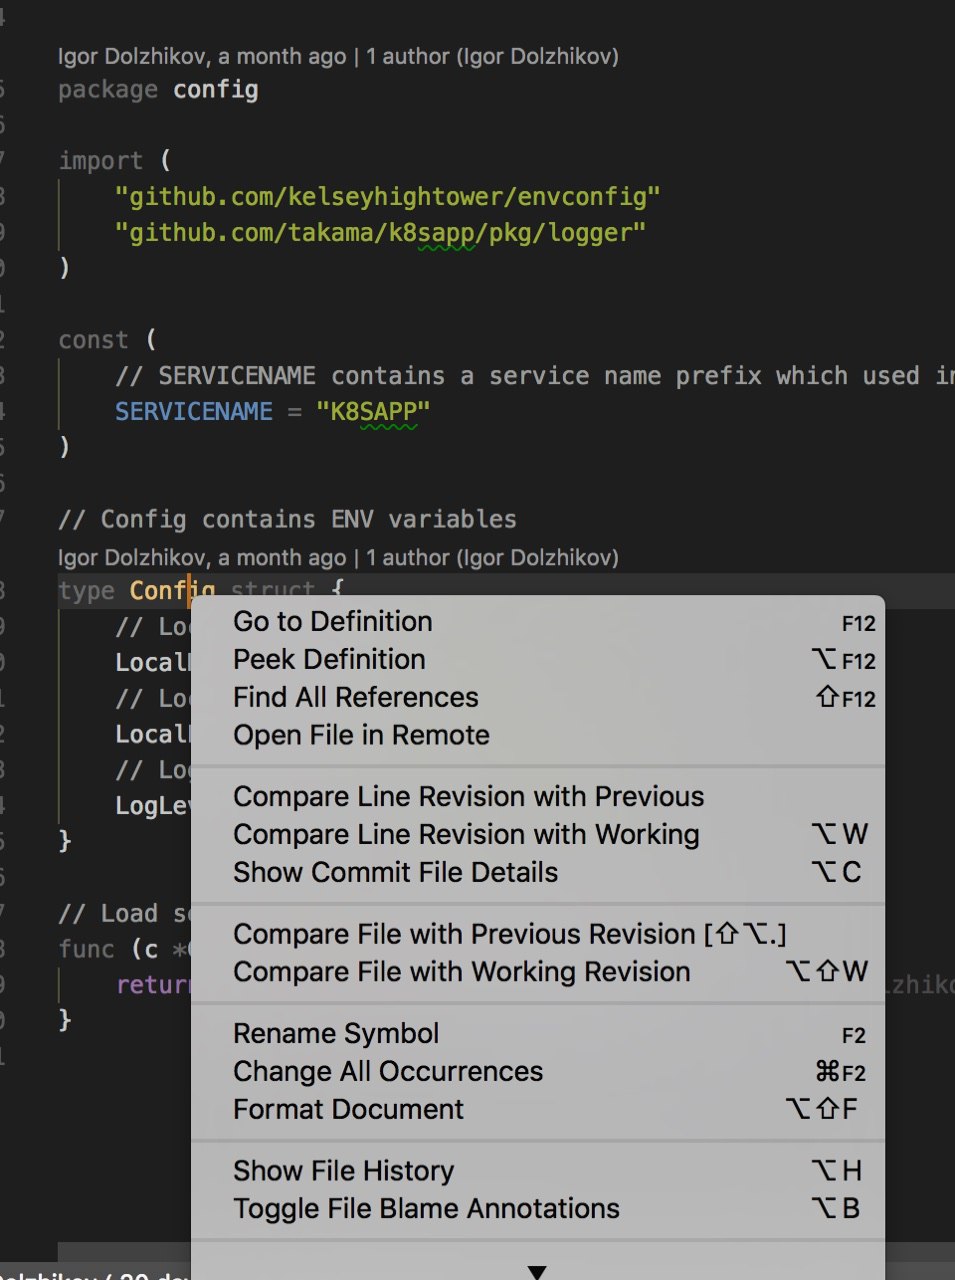Viewport: 955px width, 1280px height.
Task: Click the func keyword in code
Action: point(86,949)
